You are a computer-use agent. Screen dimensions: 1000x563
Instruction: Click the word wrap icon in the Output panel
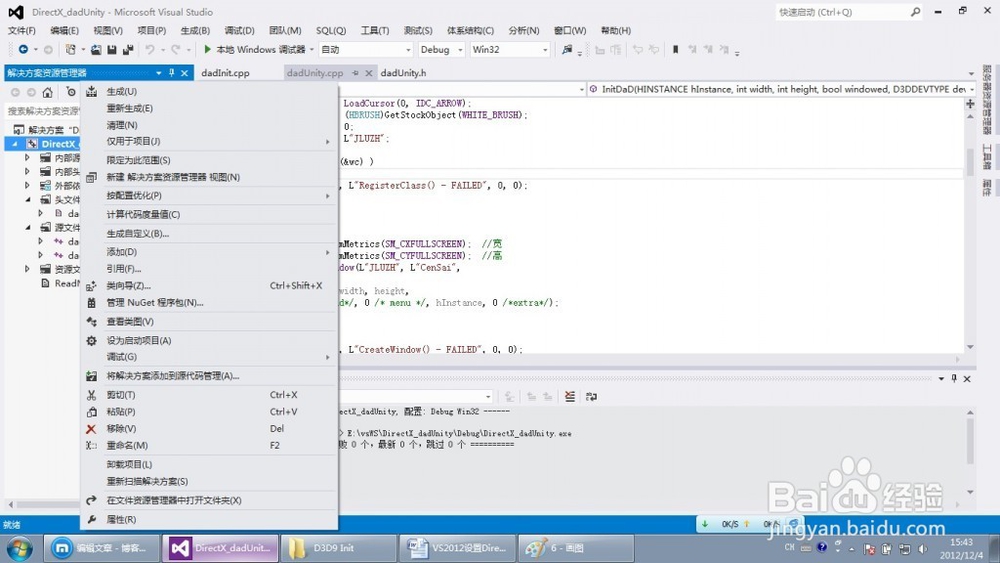[591, 397]
